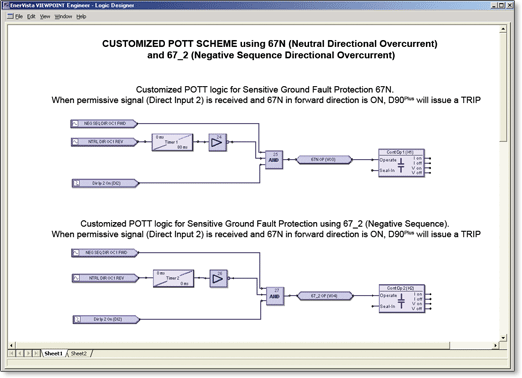
Task: Open the Window menu
Action: tap(63, 16)
